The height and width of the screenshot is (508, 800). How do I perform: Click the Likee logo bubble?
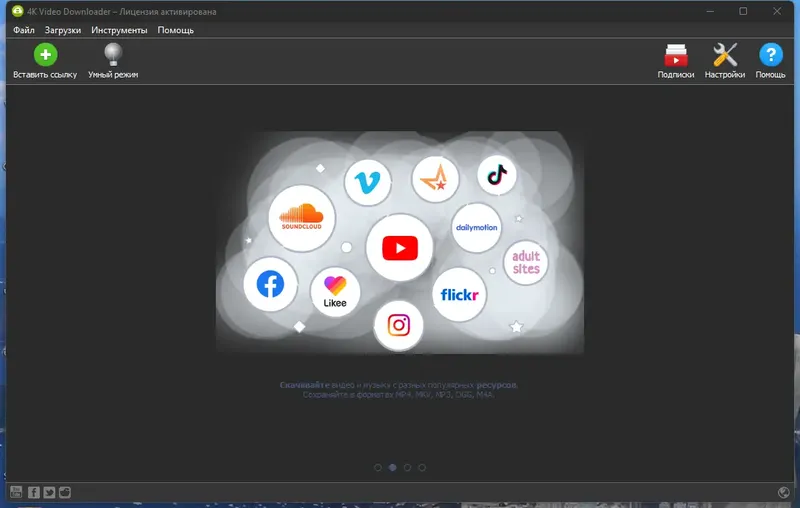(x=335, y=292)
